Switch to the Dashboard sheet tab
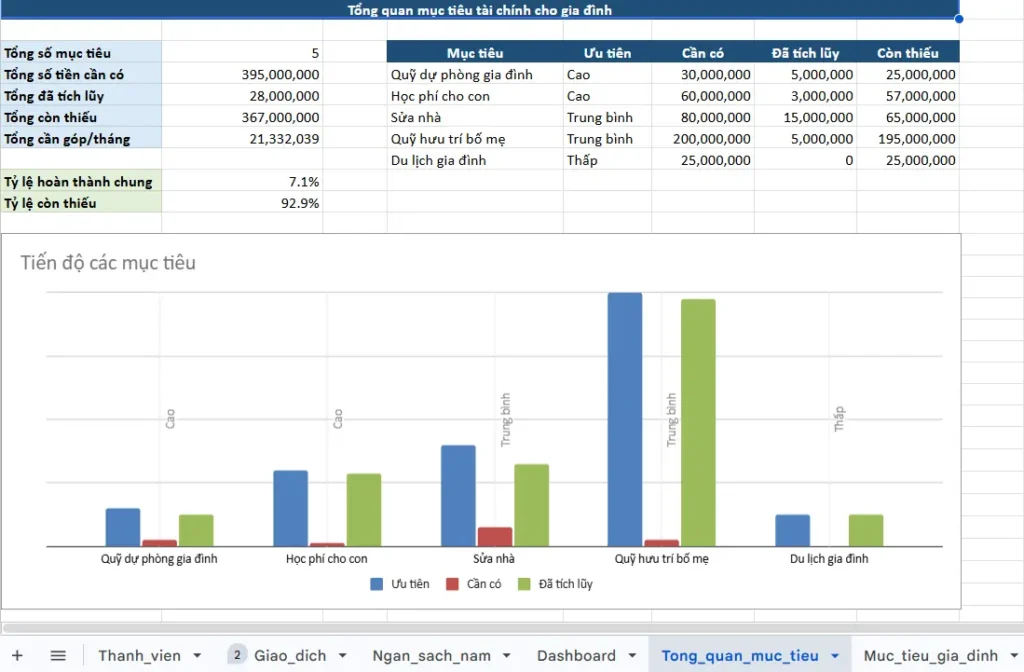Image resolution: width=1024 pixels, height=672 pixels. 576,655
